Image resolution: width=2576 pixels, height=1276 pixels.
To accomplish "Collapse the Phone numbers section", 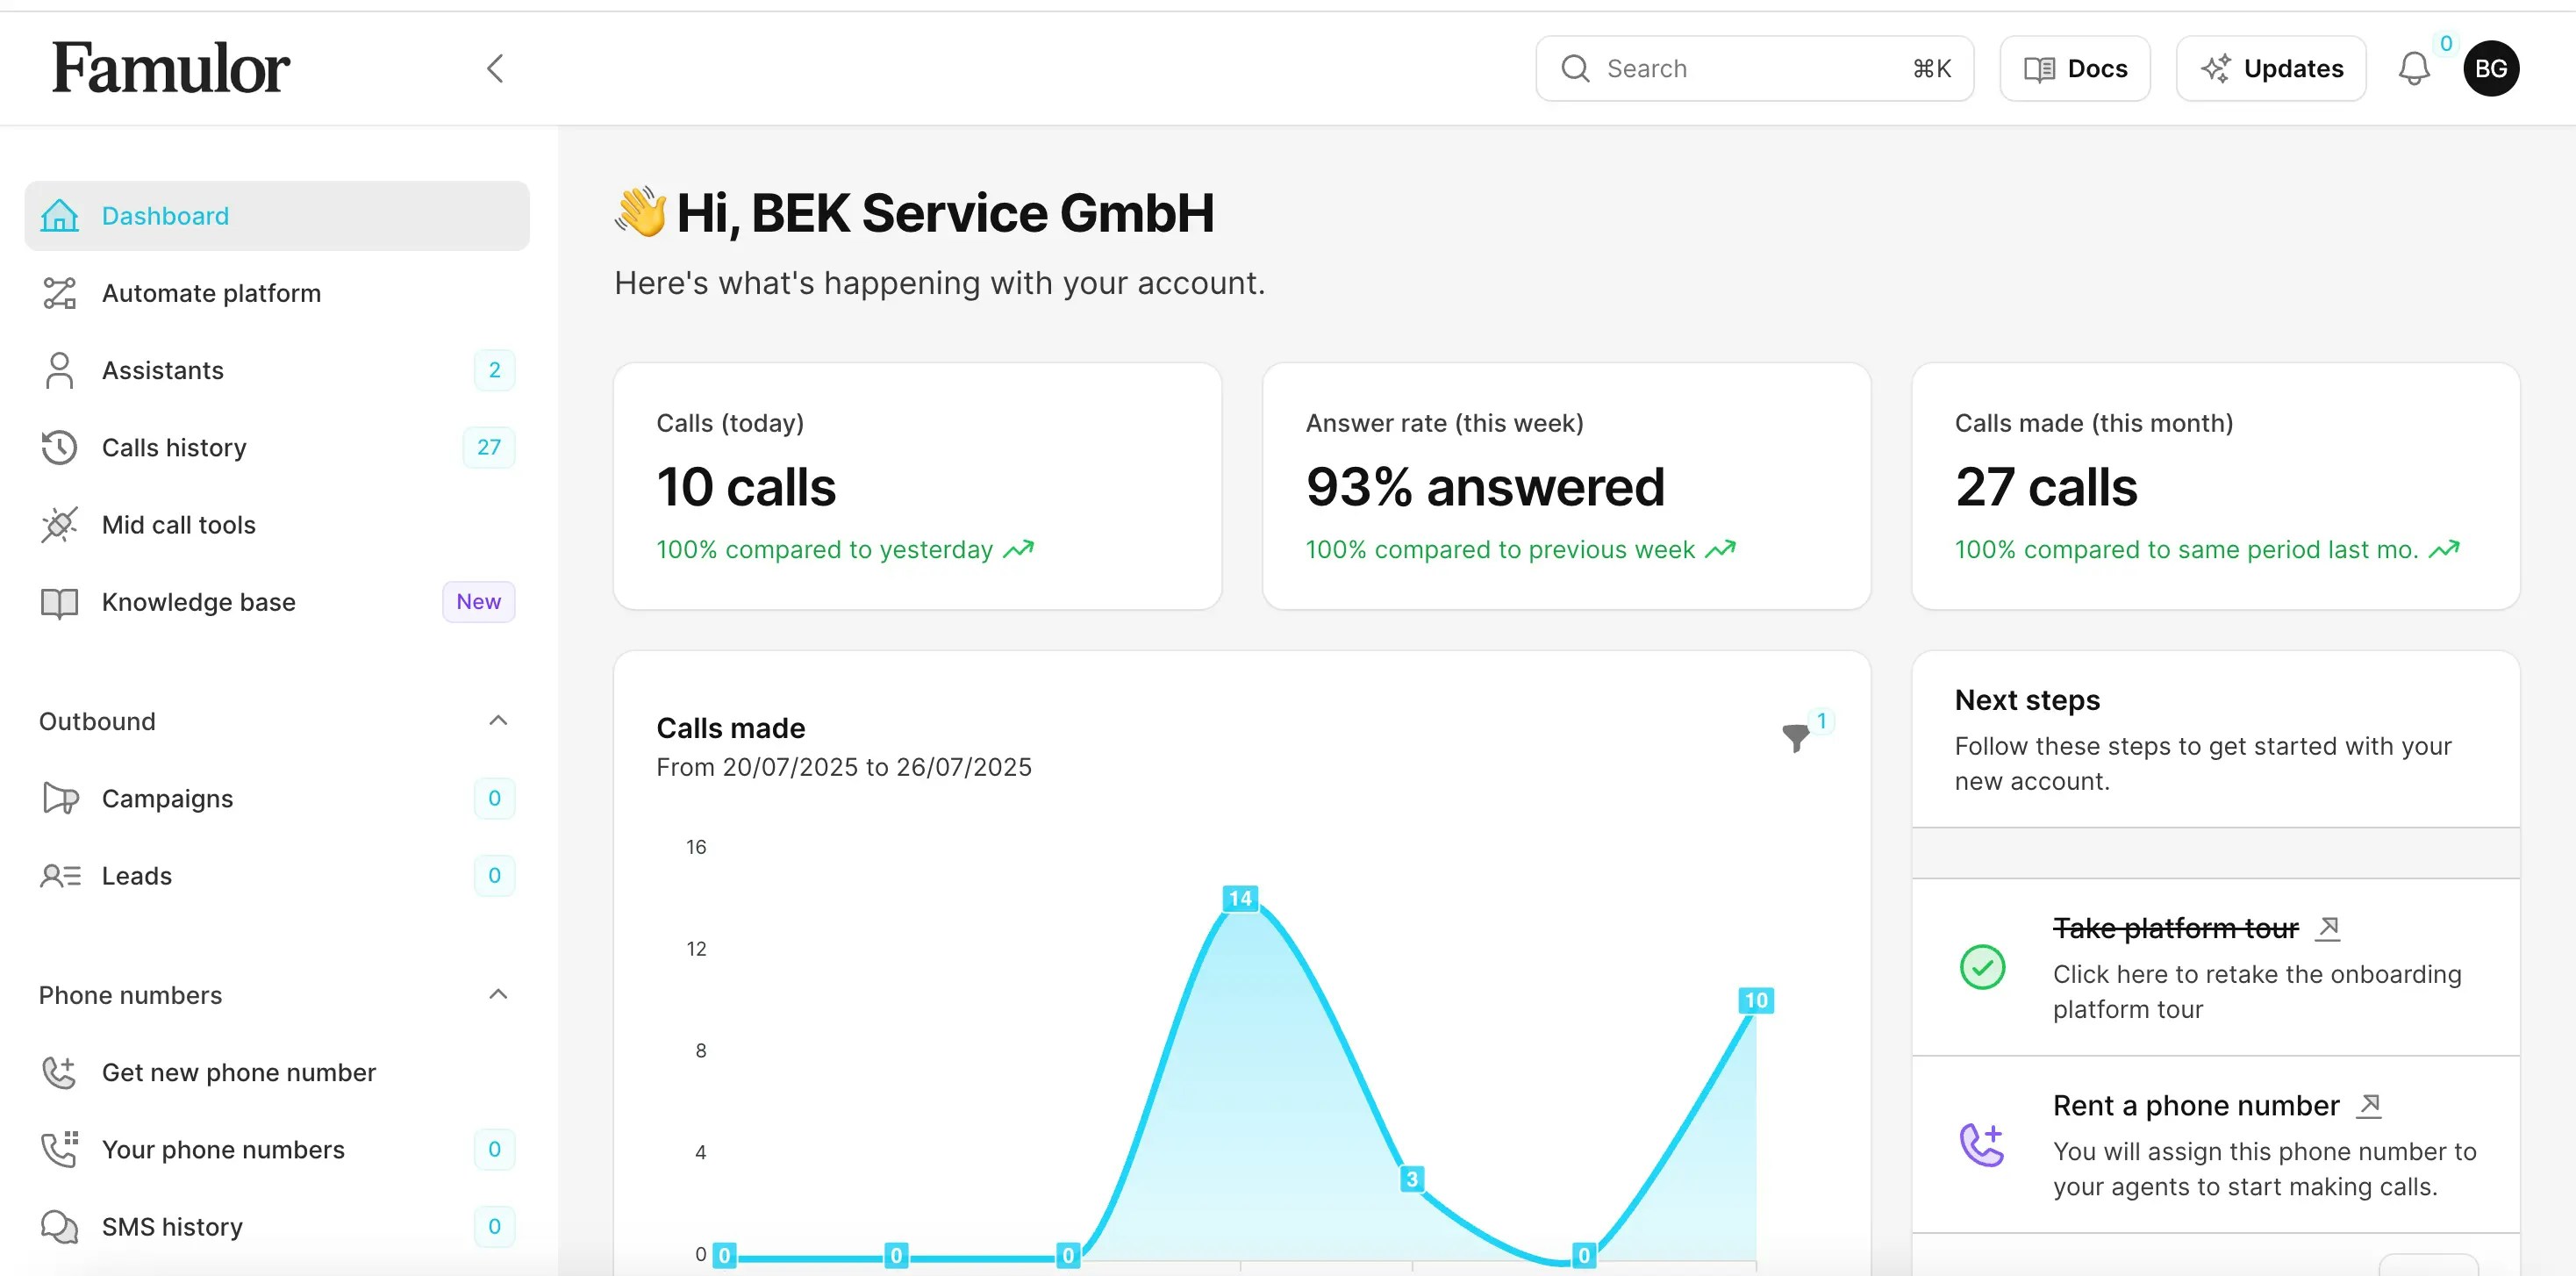I will [x=497, y=994].
